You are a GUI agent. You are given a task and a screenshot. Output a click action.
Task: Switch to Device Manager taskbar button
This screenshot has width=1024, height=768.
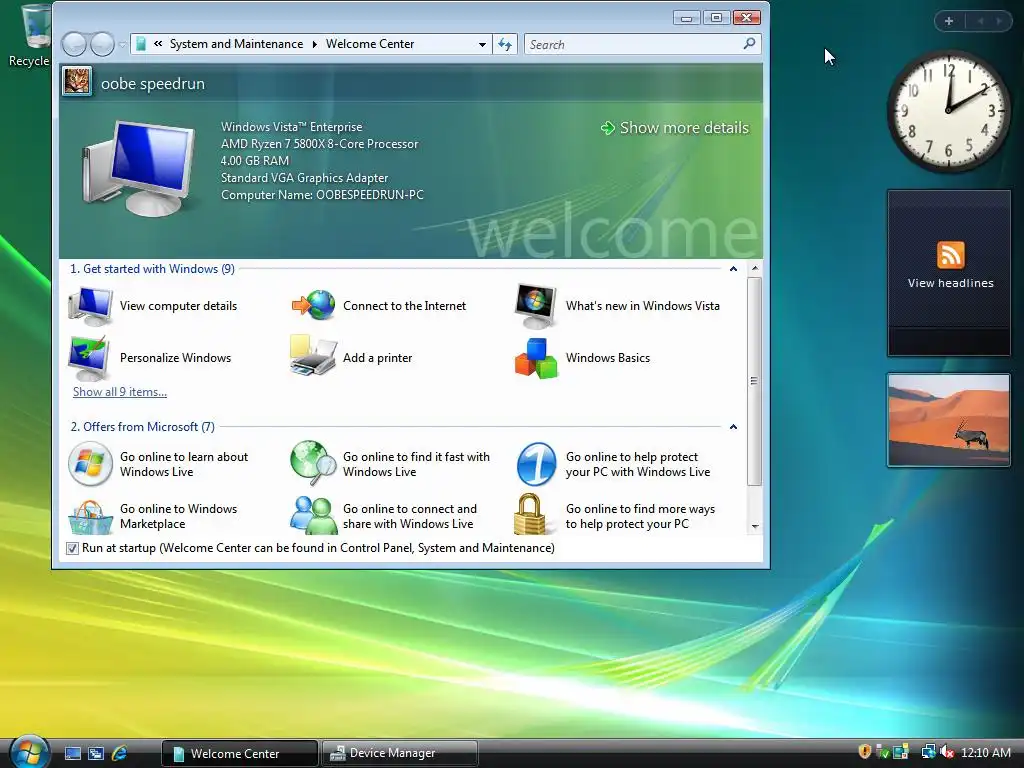tap(400, 754)
